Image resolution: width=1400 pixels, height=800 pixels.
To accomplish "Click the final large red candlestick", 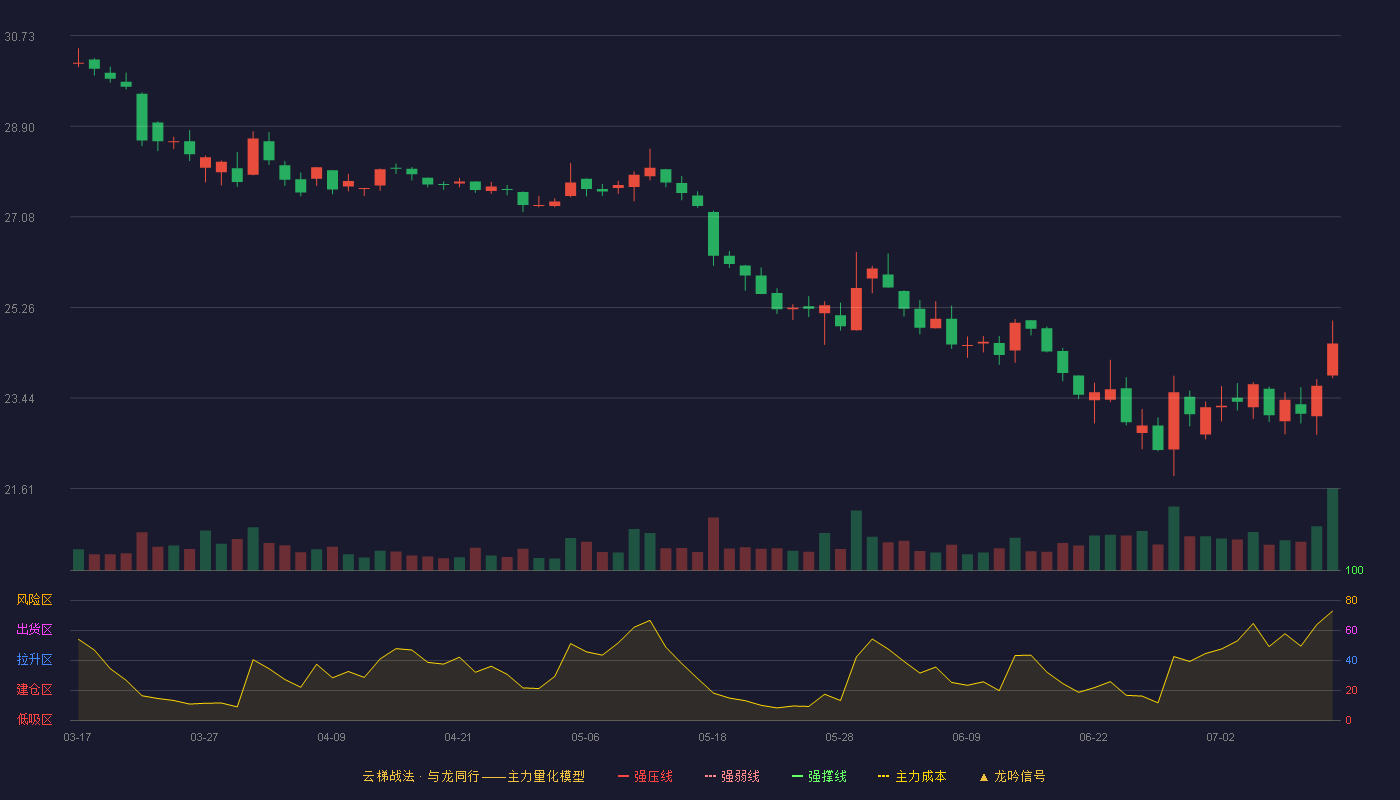I will pyautogui.click(x=1332, y=359).
